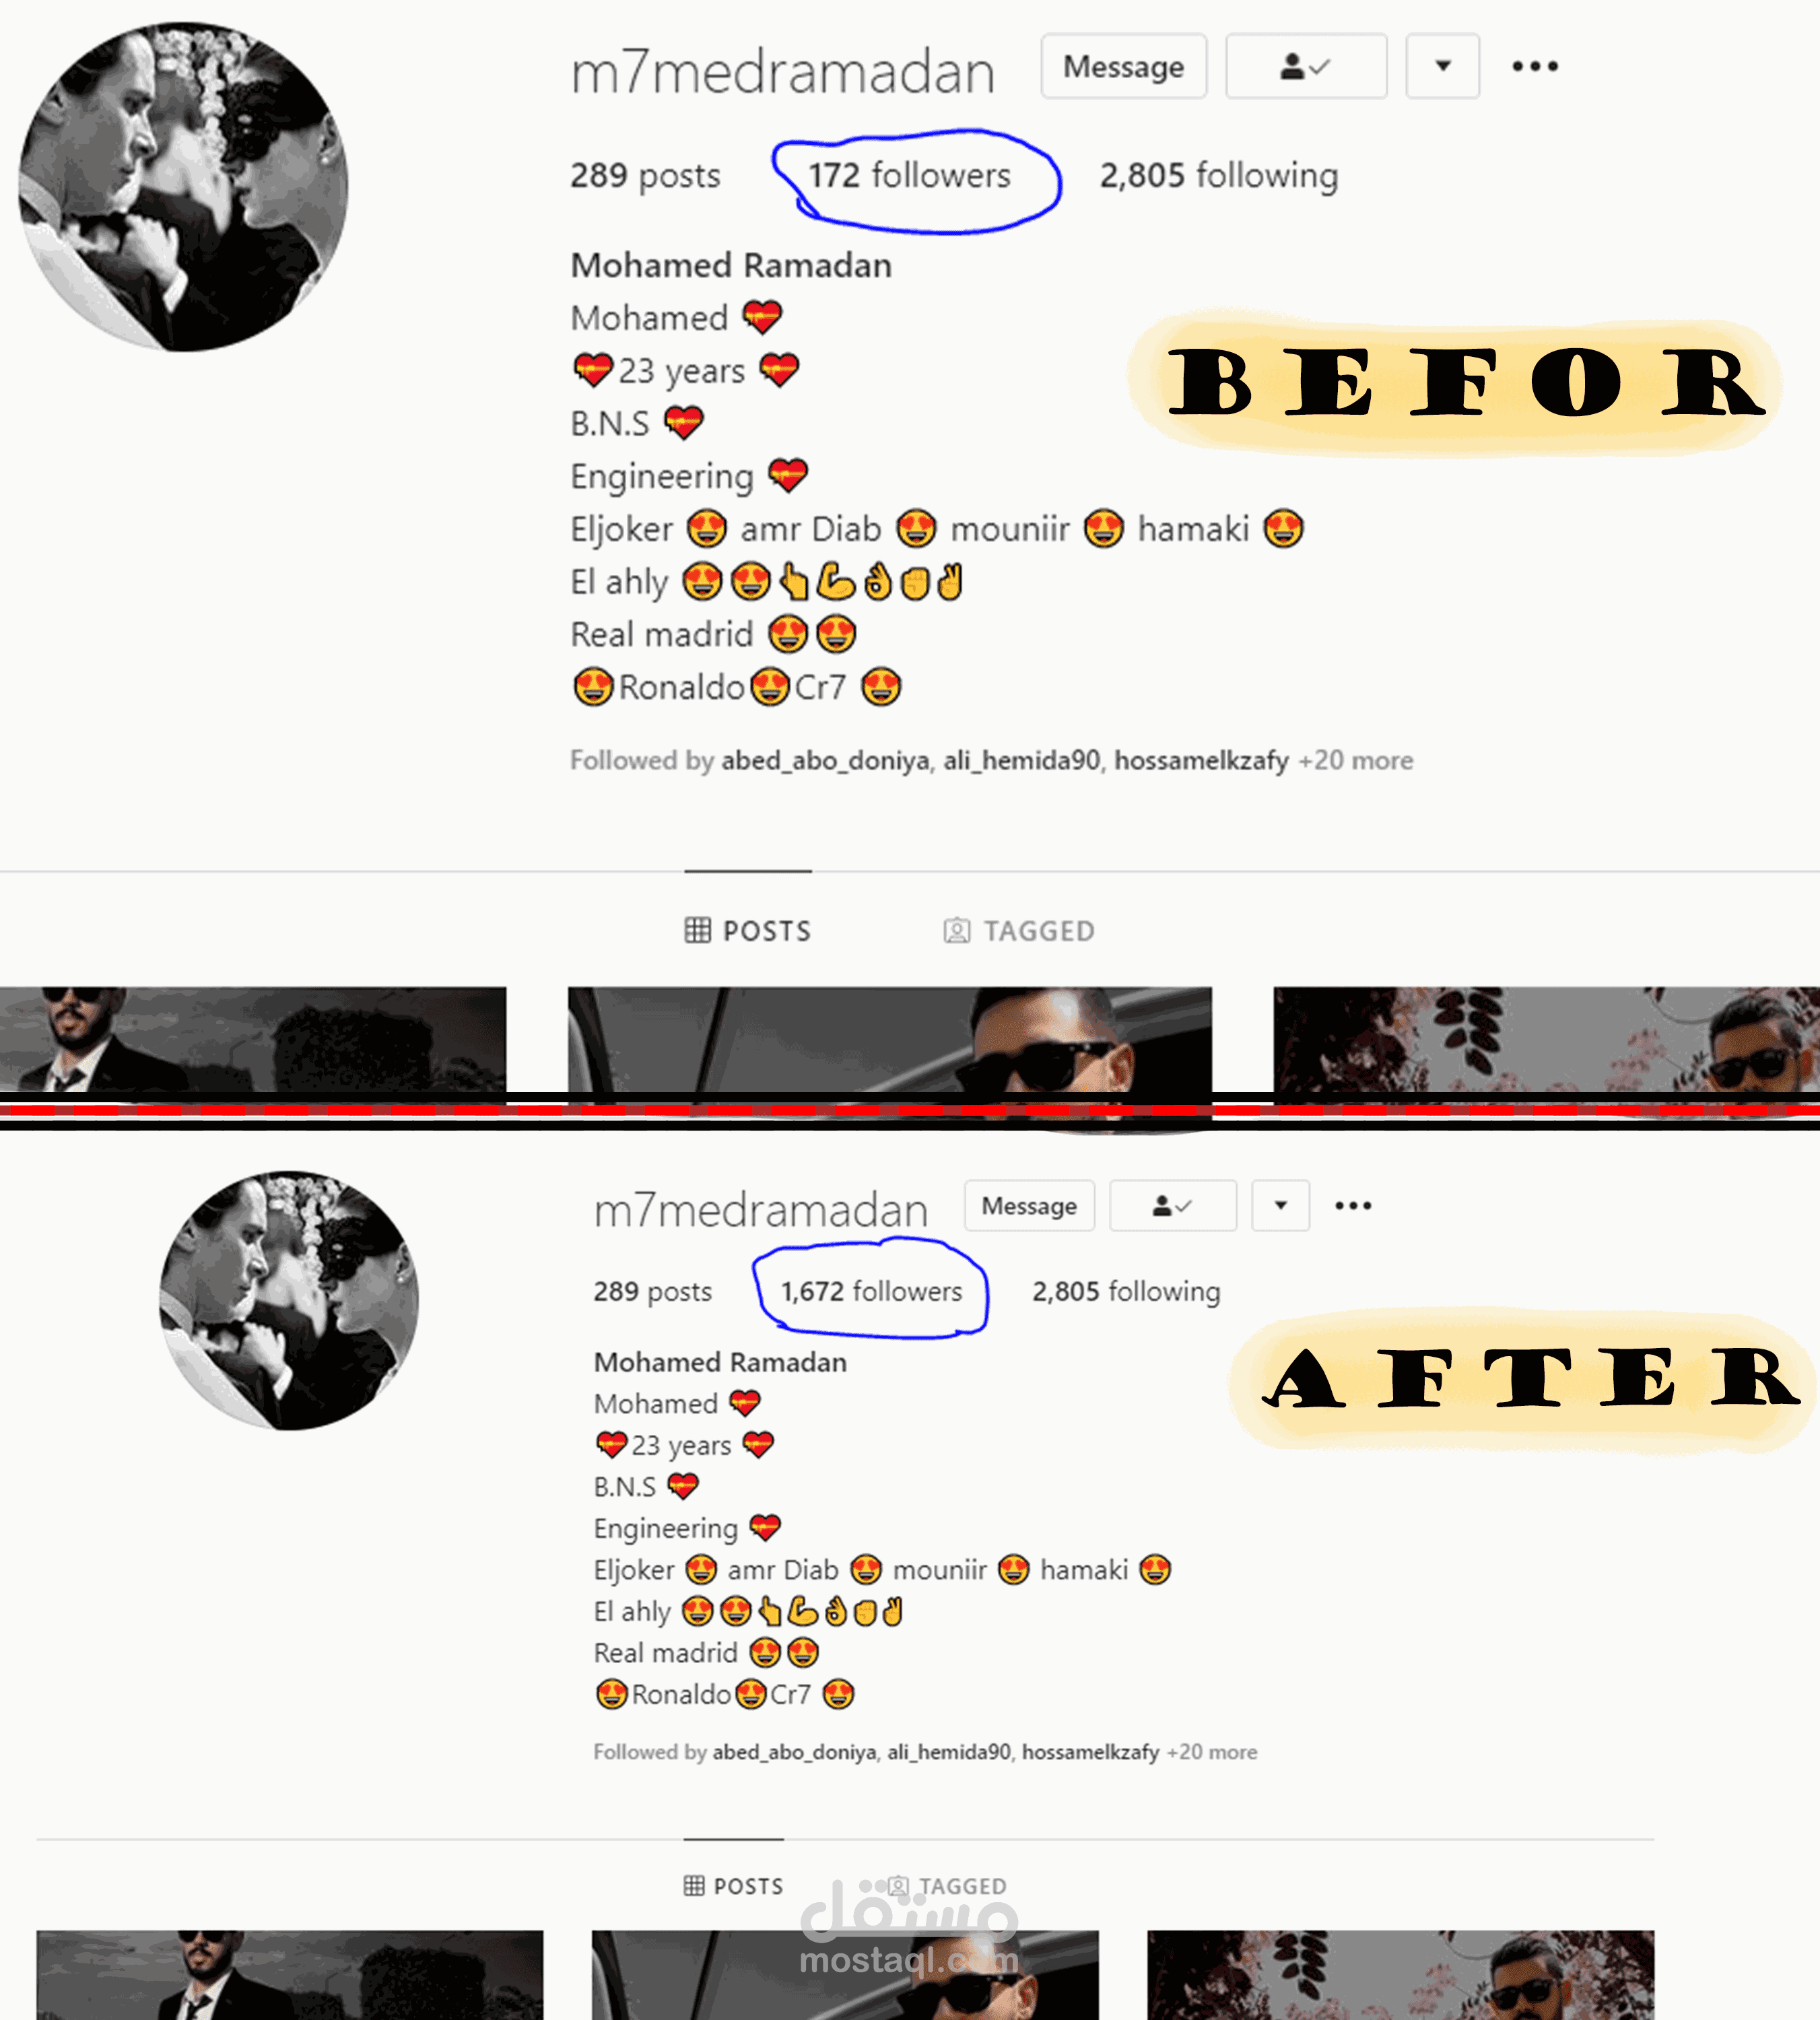Click abed_abo_doniya in top Followed by line
This screenshot has height=2020, width=1820.
click(x=825, y=761)
